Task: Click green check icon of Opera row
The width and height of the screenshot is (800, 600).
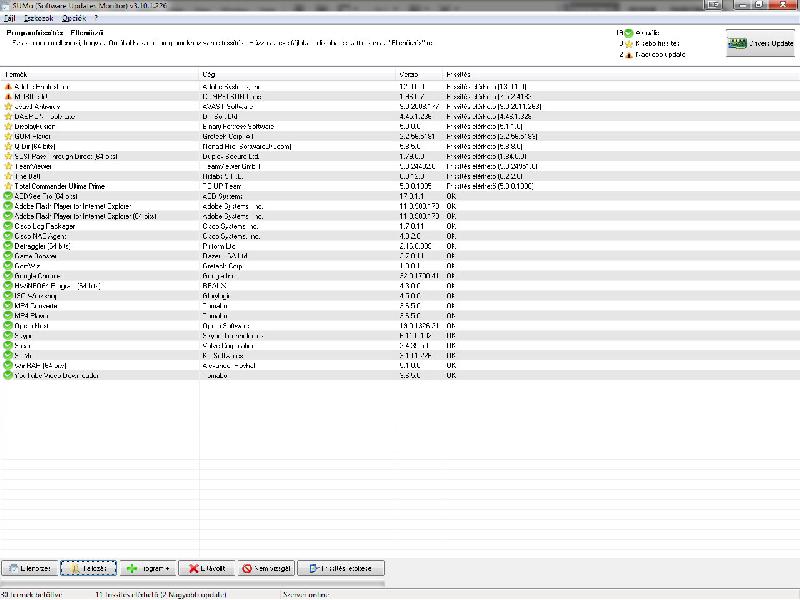Action: tap(8, 326)
